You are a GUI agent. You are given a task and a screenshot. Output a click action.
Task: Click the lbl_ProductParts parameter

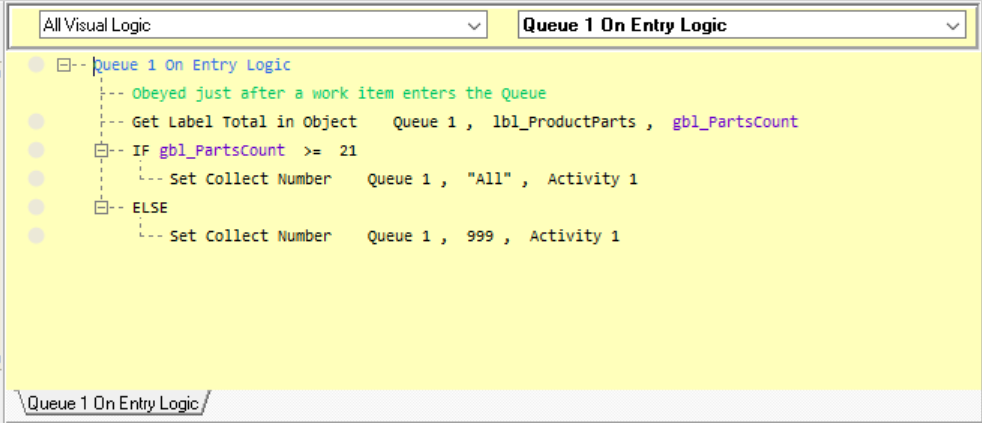564,122
